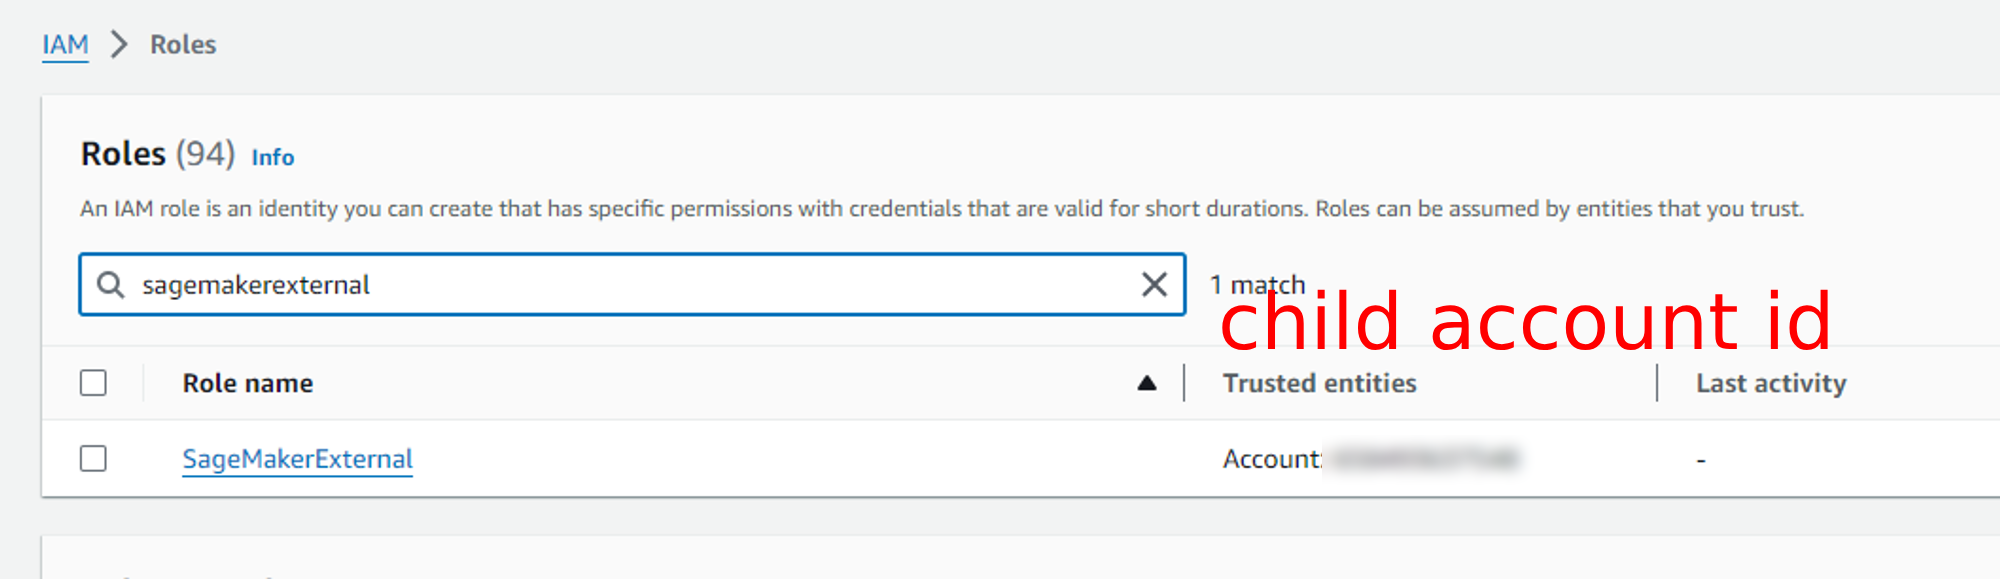Focus the roles search input field

pos(632,285)
